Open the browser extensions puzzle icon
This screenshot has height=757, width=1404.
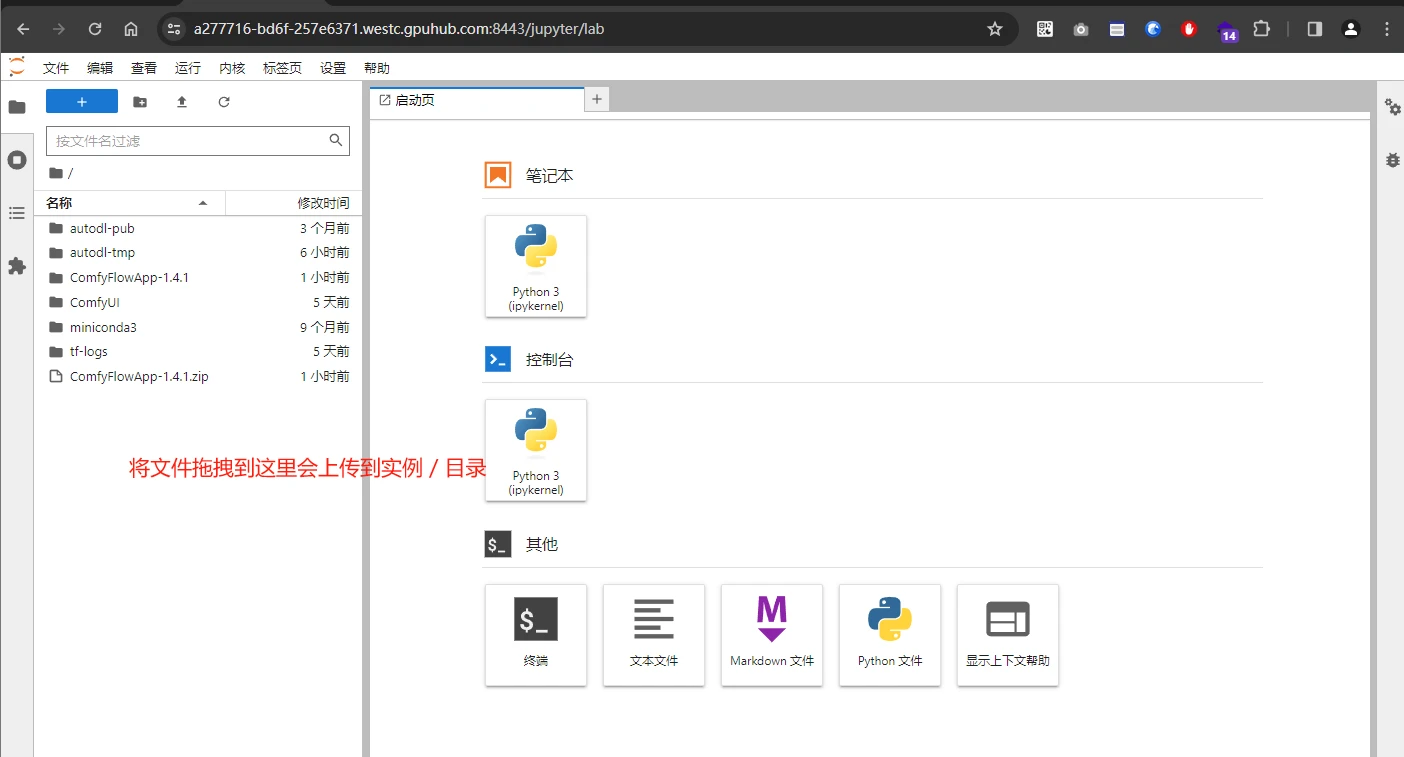(x=1262, y=29)
